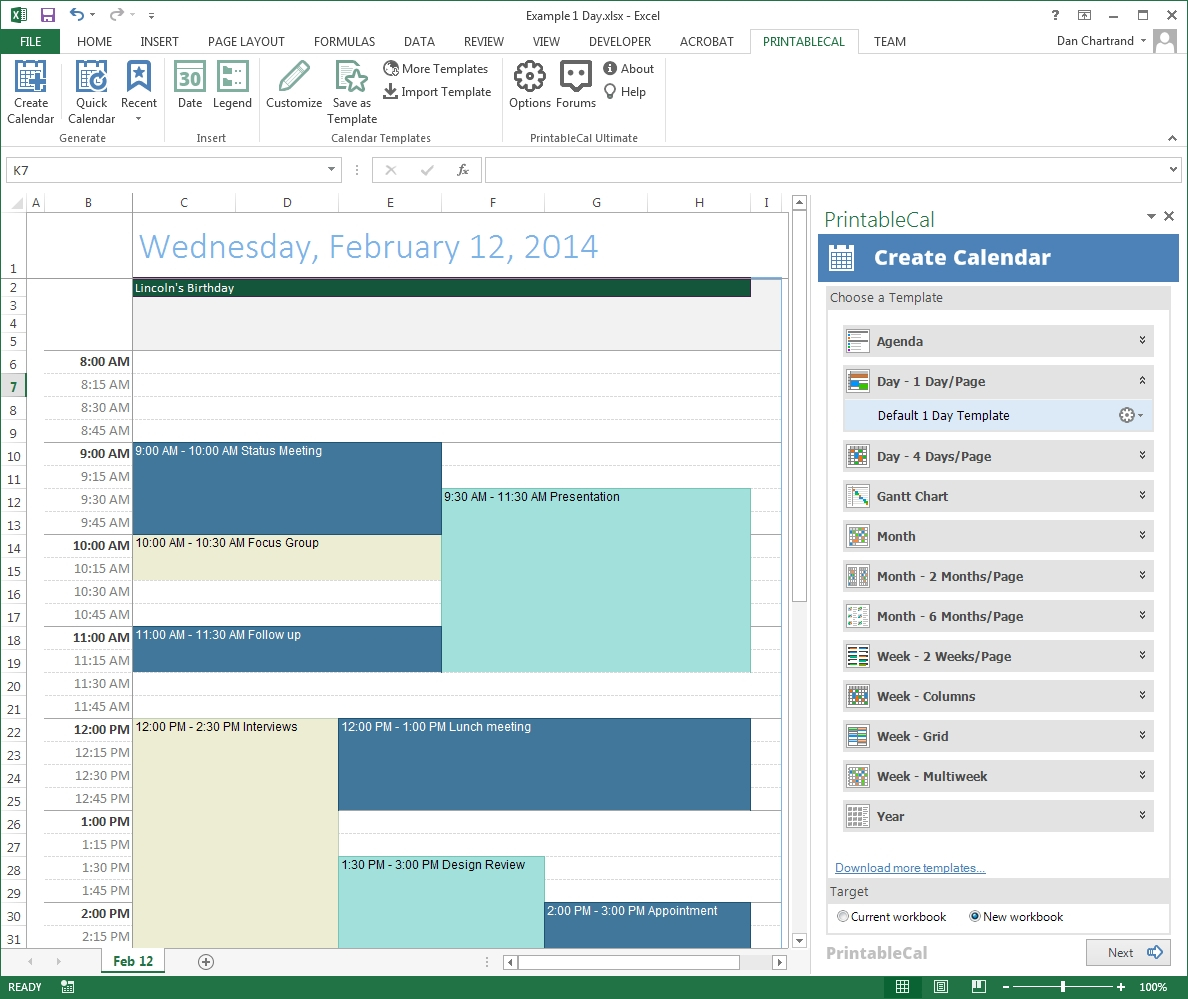This screenshot has width=1188, height=999.
Task: Open the Forums icon
Action: coord(576,85)
